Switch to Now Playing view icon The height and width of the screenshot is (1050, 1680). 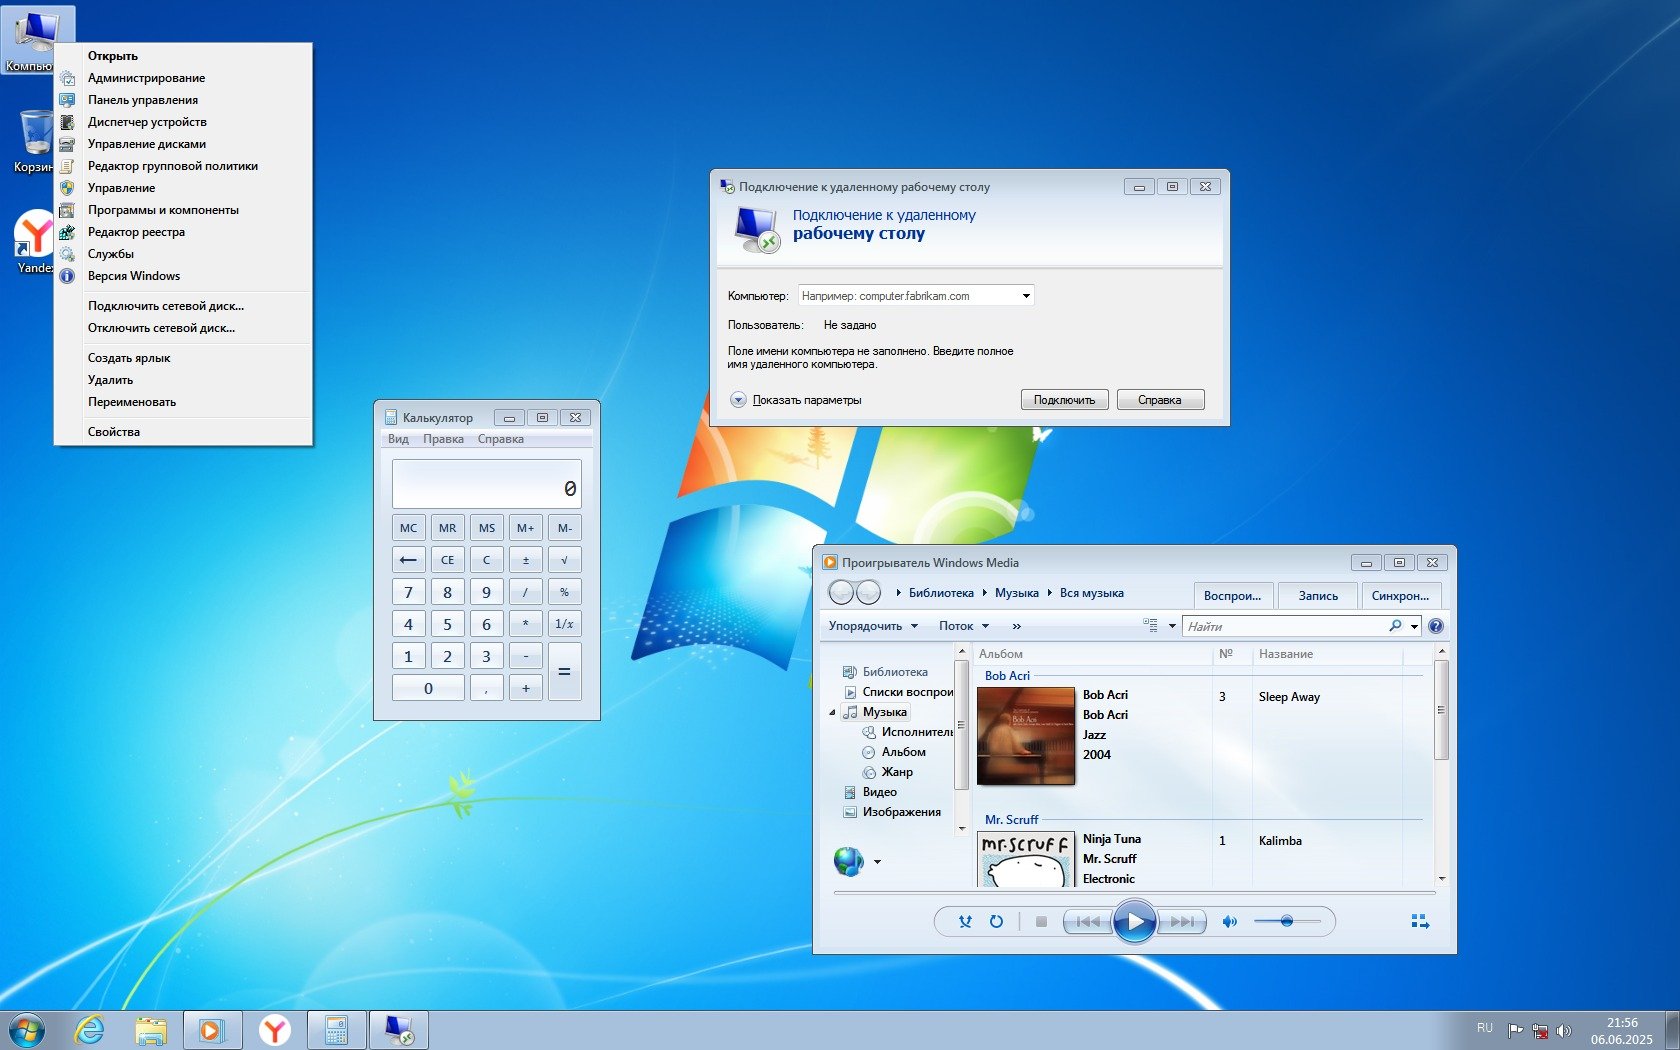tap(1420, 922)
